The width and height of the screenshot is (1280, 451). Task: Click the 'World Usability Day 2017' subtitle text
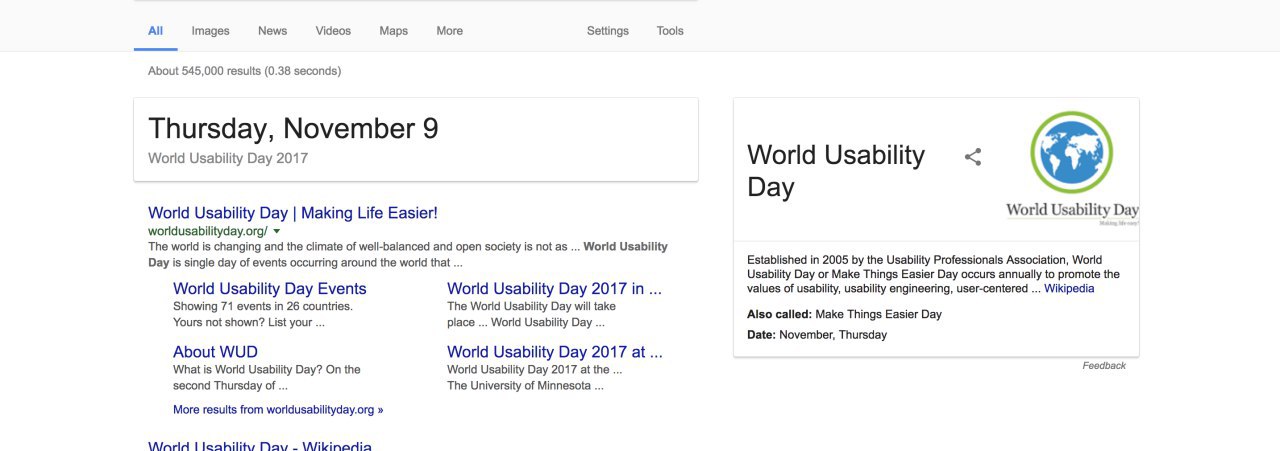pos(228,158)
